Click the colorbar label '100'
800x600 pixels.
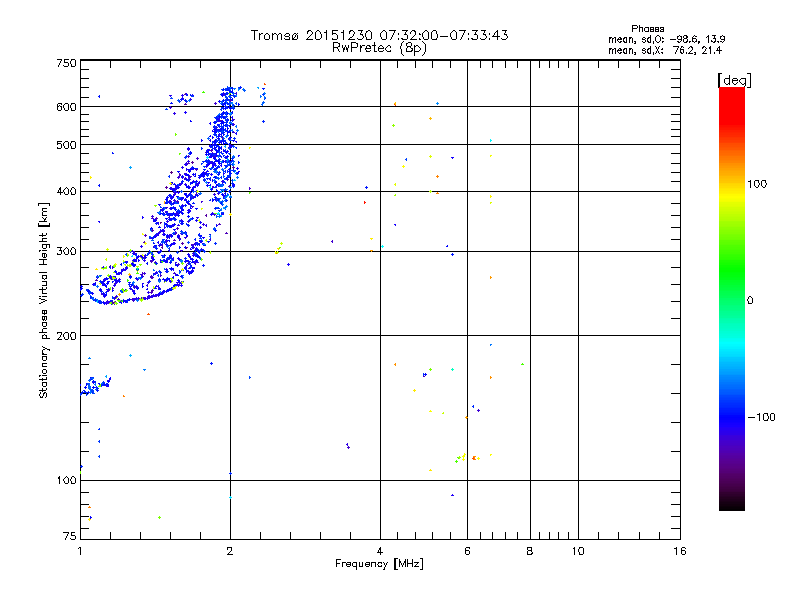coord(757,184)
